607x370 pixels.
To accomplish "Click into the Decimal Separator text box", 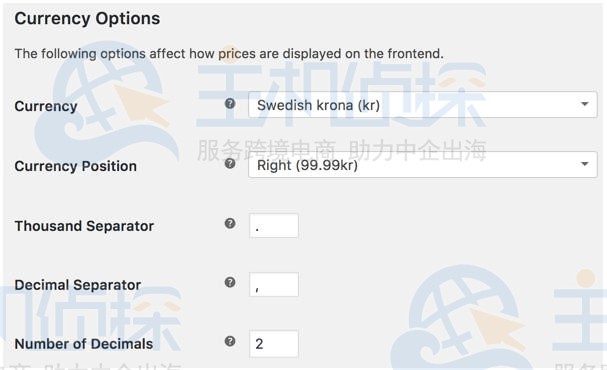I will click(x=274, y=284).
